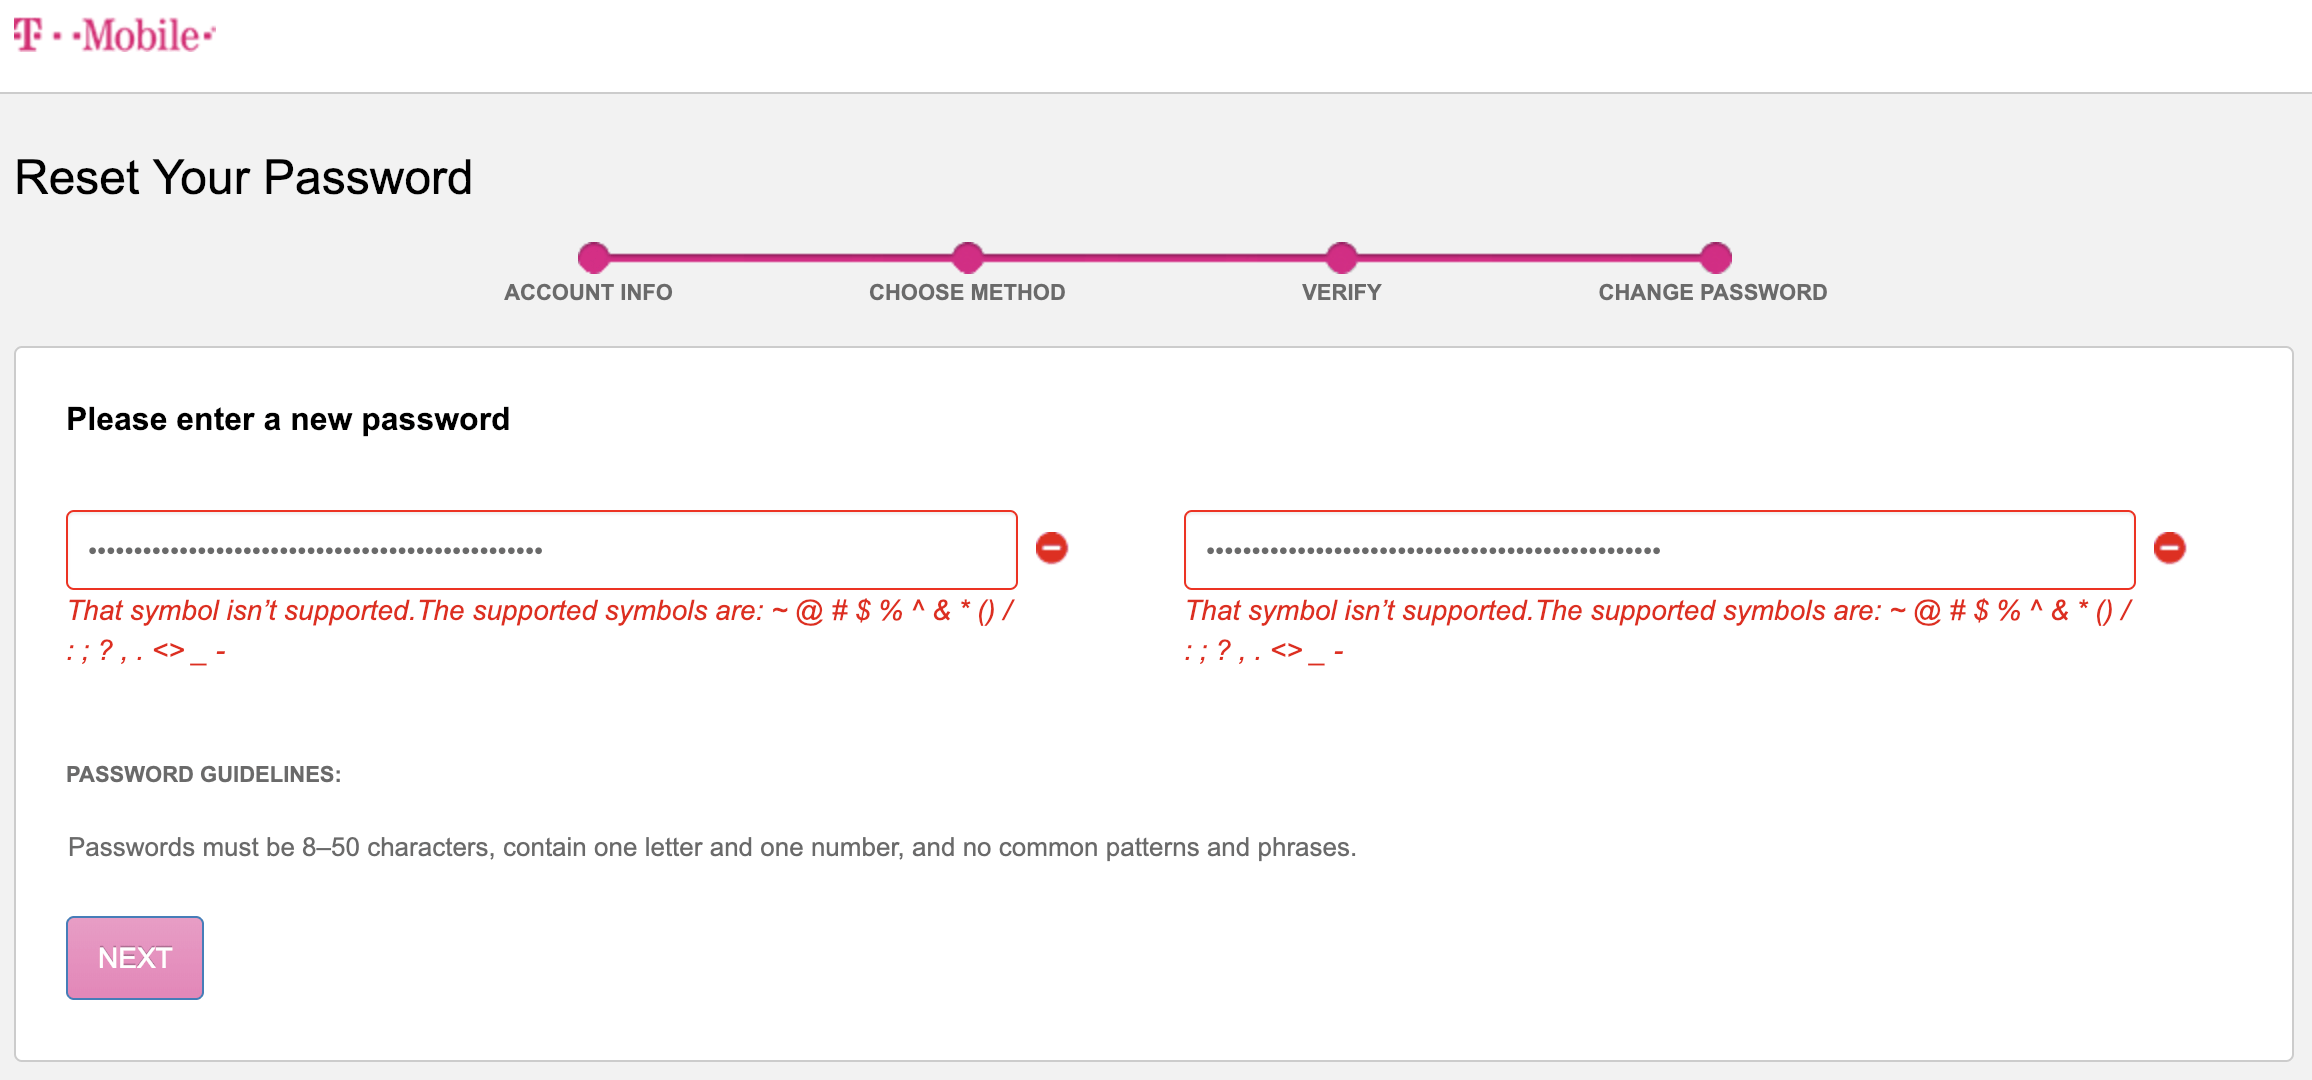Click the error icon beside the first password field
2312x1080 pixels.
click(1051, 548)
